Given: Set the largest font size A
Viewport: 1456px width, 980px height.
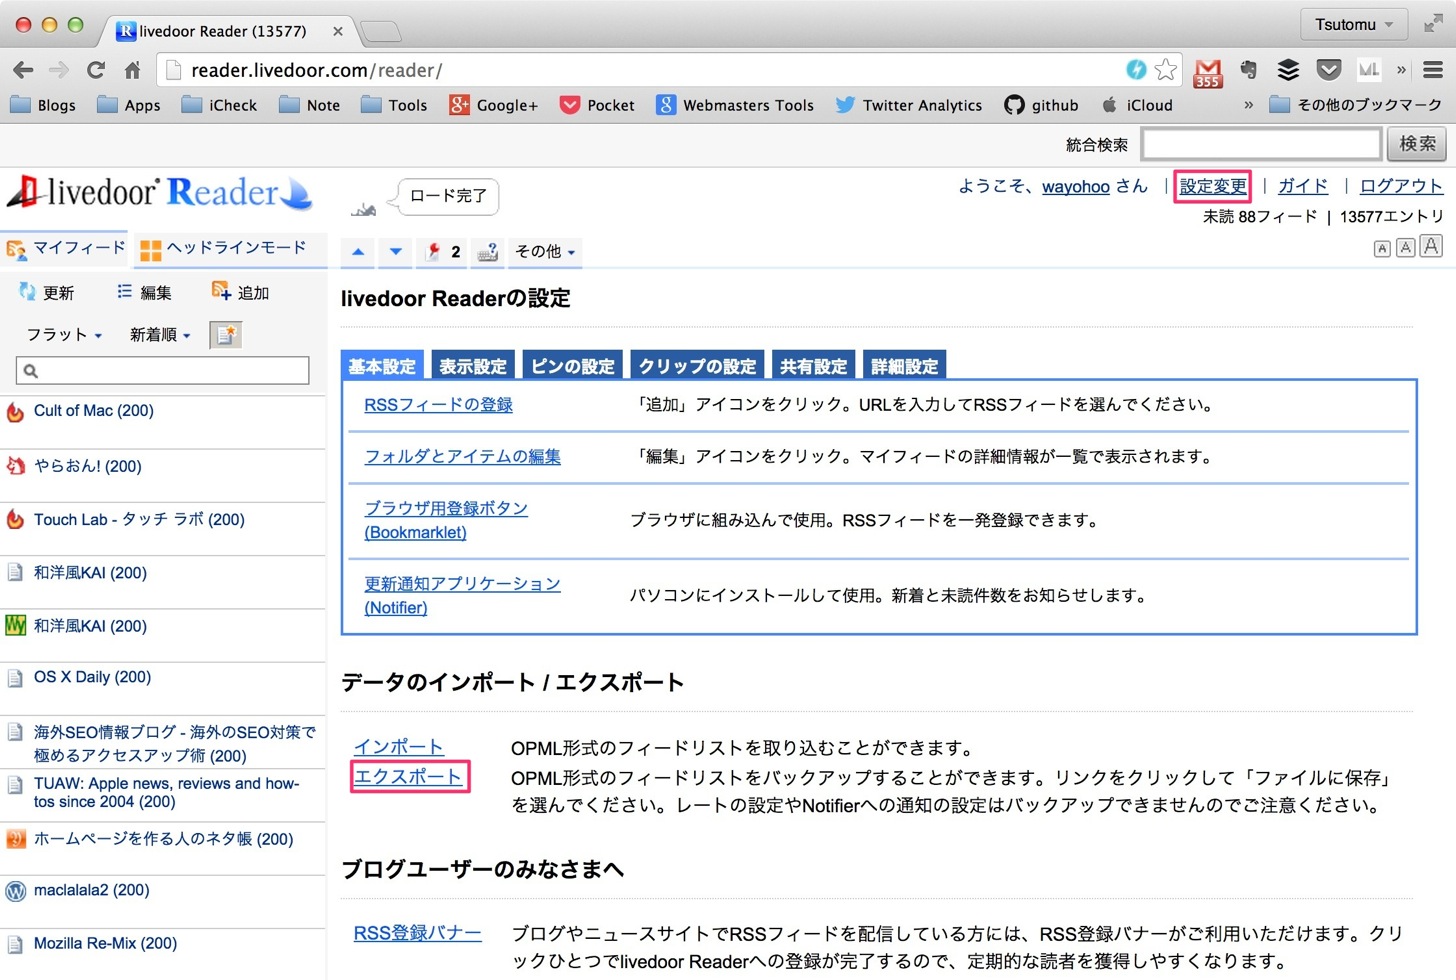Looking at the screenshot, I should [x=1431, y=246].
